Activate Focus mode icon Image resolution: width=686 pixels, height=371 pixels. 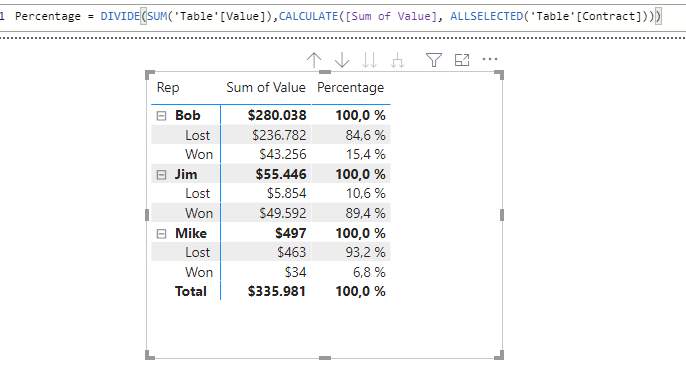(x=462, y=60)
